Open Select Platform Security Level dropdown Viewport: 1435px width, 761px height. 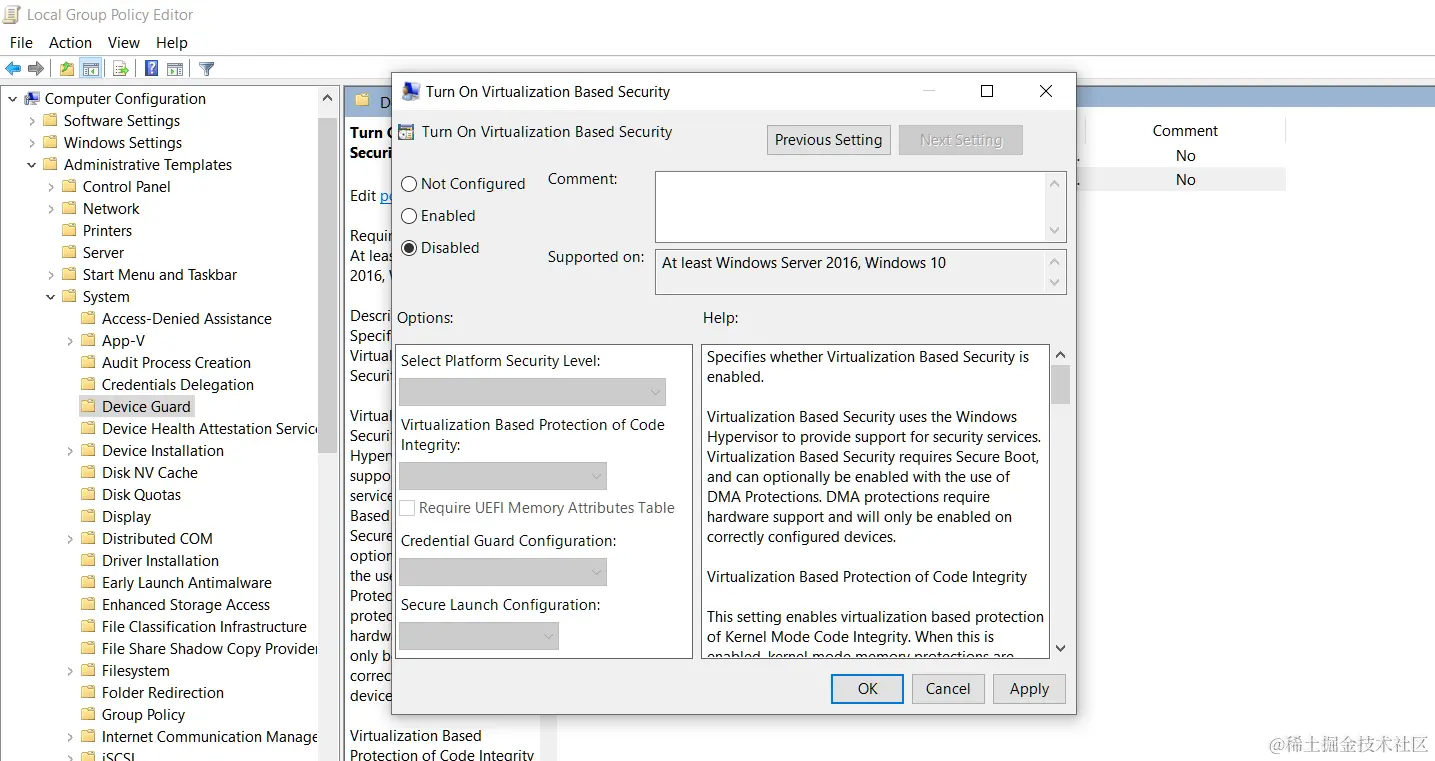point(532,392)
